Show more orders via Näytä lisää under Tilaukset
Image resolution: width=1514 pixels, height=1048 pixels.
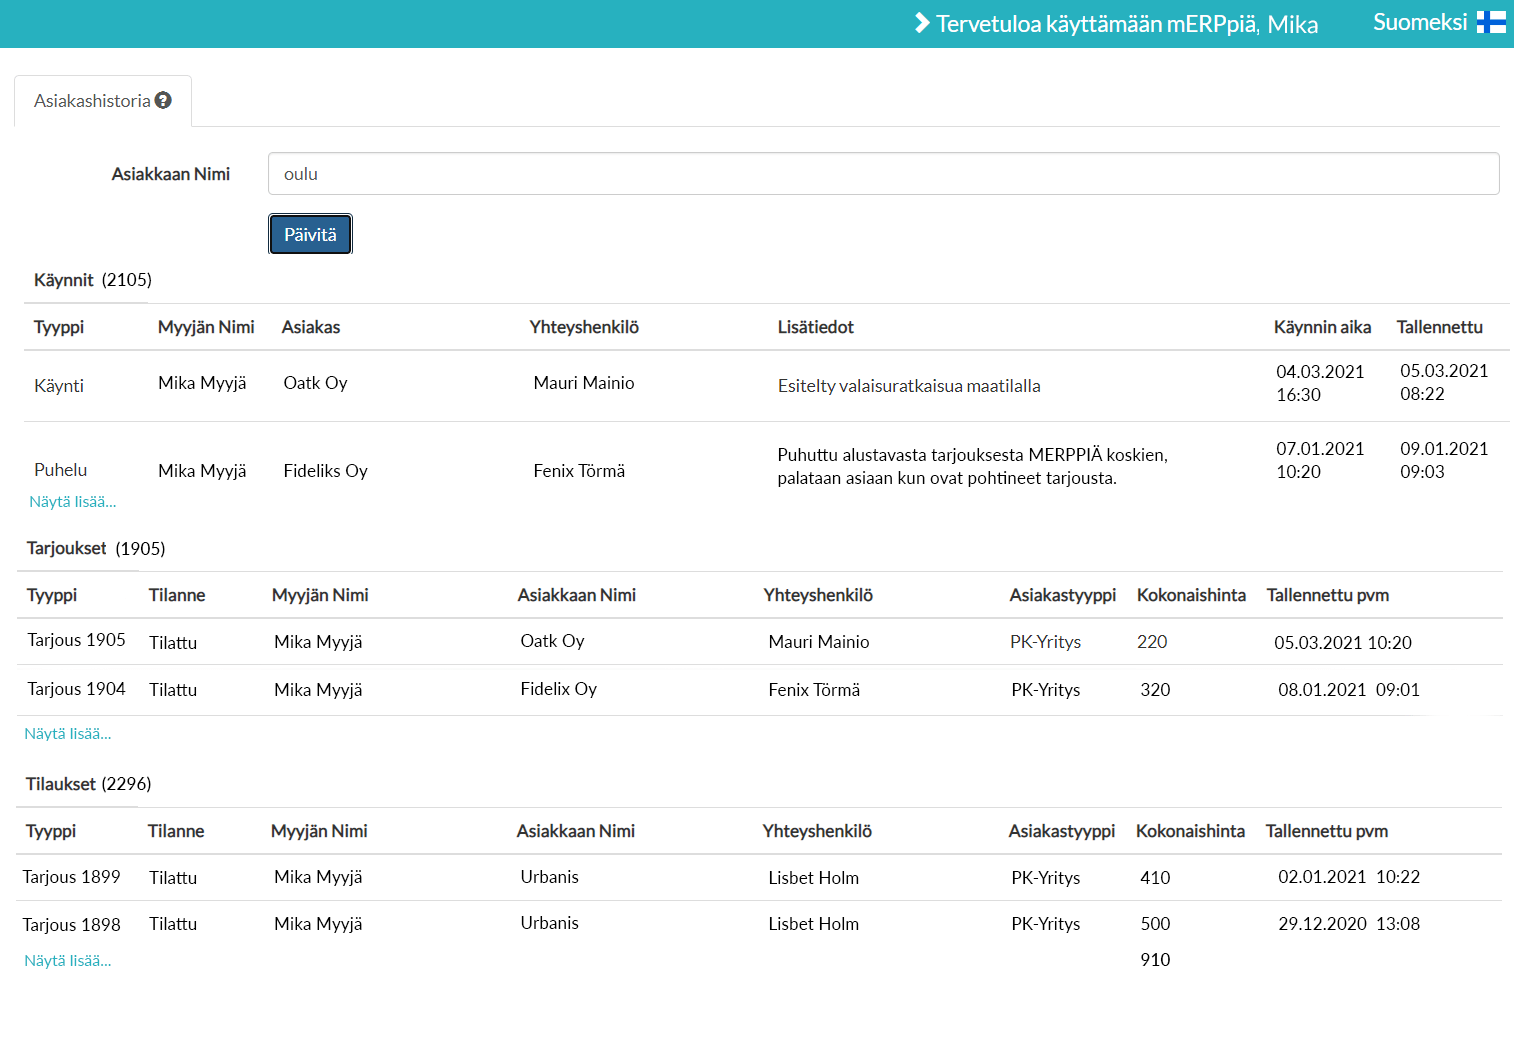[x=68, y=961]
